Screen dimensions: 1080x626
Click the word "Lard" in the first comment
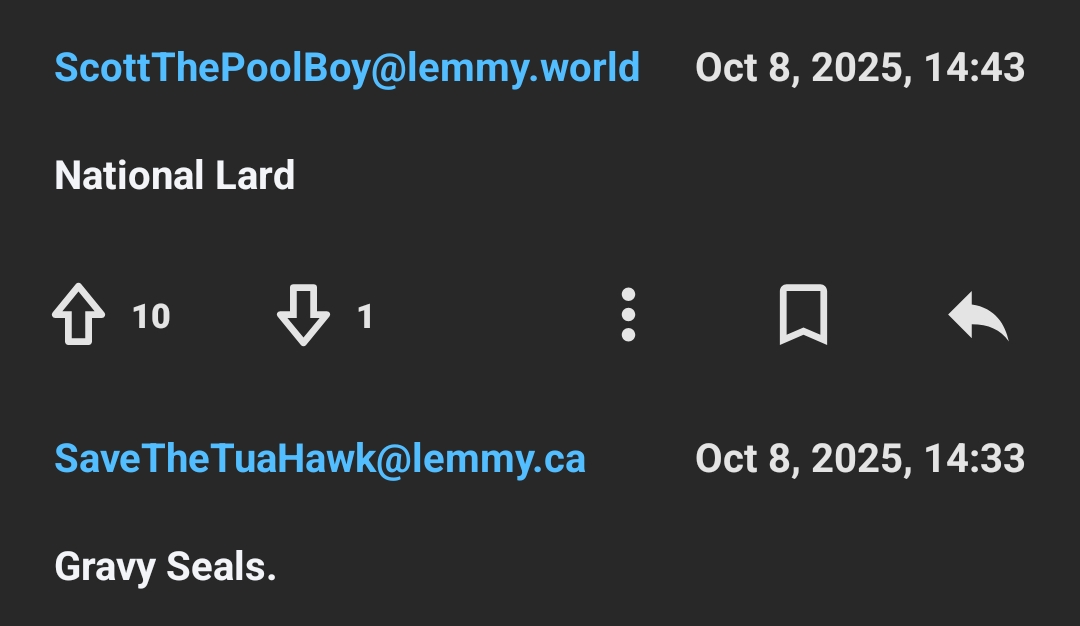click(x=254, y=176)
